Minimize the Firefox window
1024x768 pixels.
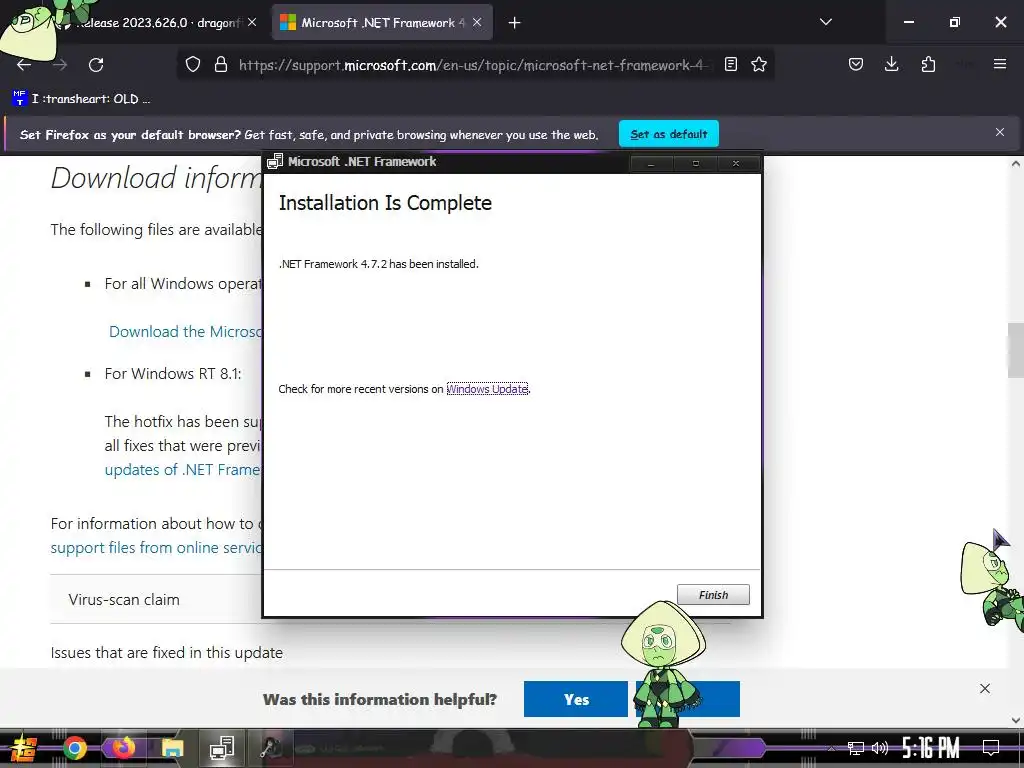(908, 22)
